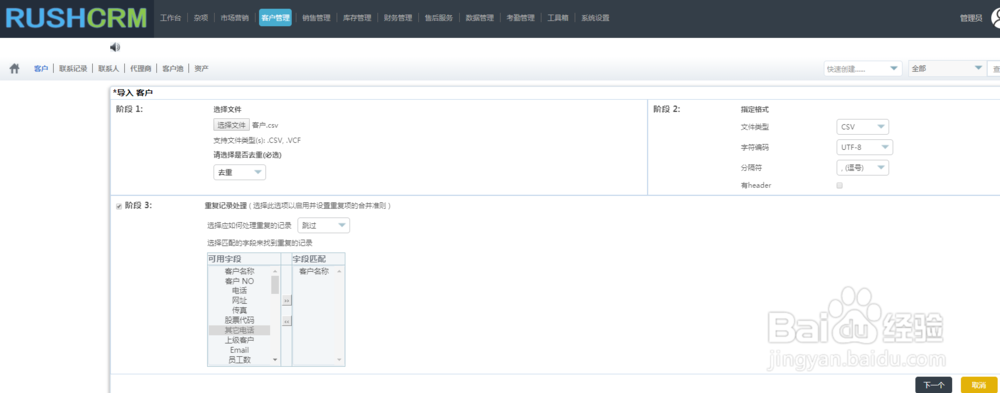The height and width of the screenshot is (393, 1000).
Task: Select 员工数 in available fields
Action: pos(239,360)
